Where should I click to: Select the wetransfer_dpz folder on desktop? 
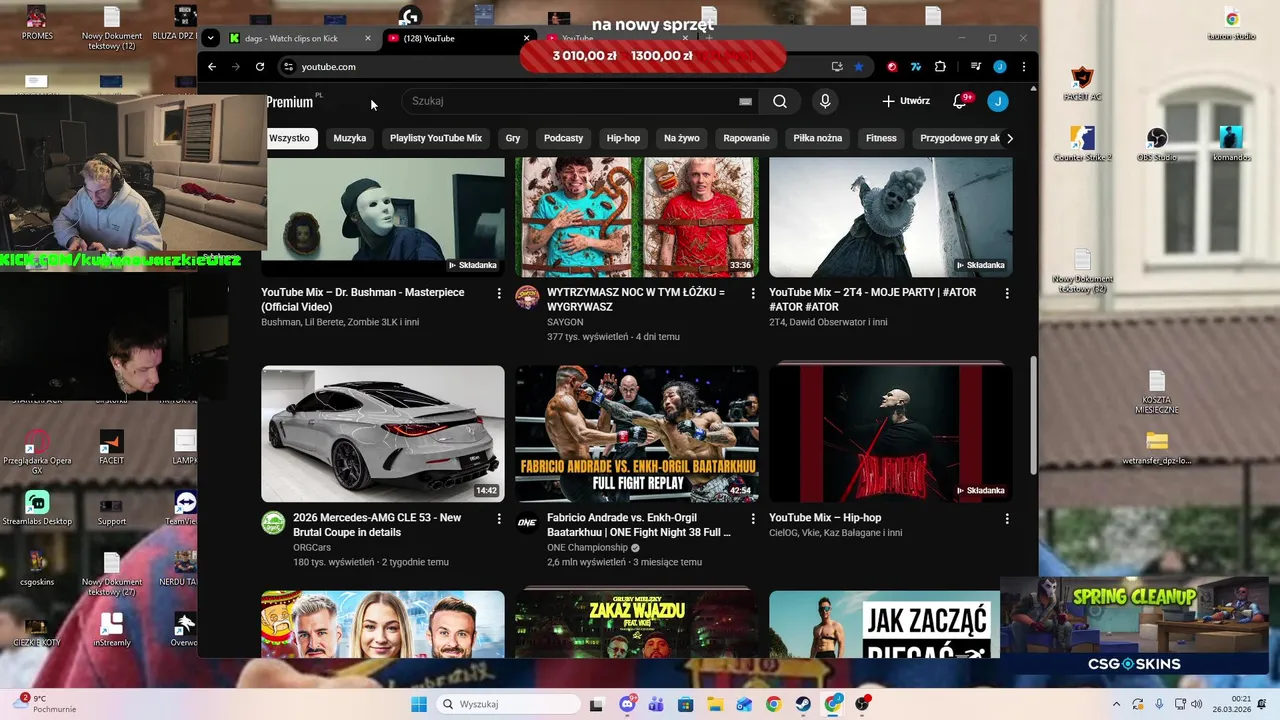click(x=1157, y=448)
